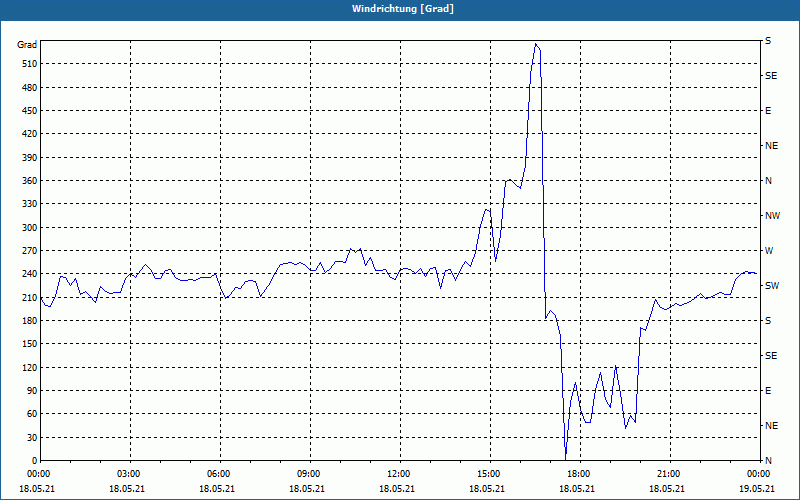
Task: Select the 0 label at the axis origin
Action: click(x=34, y=460)
